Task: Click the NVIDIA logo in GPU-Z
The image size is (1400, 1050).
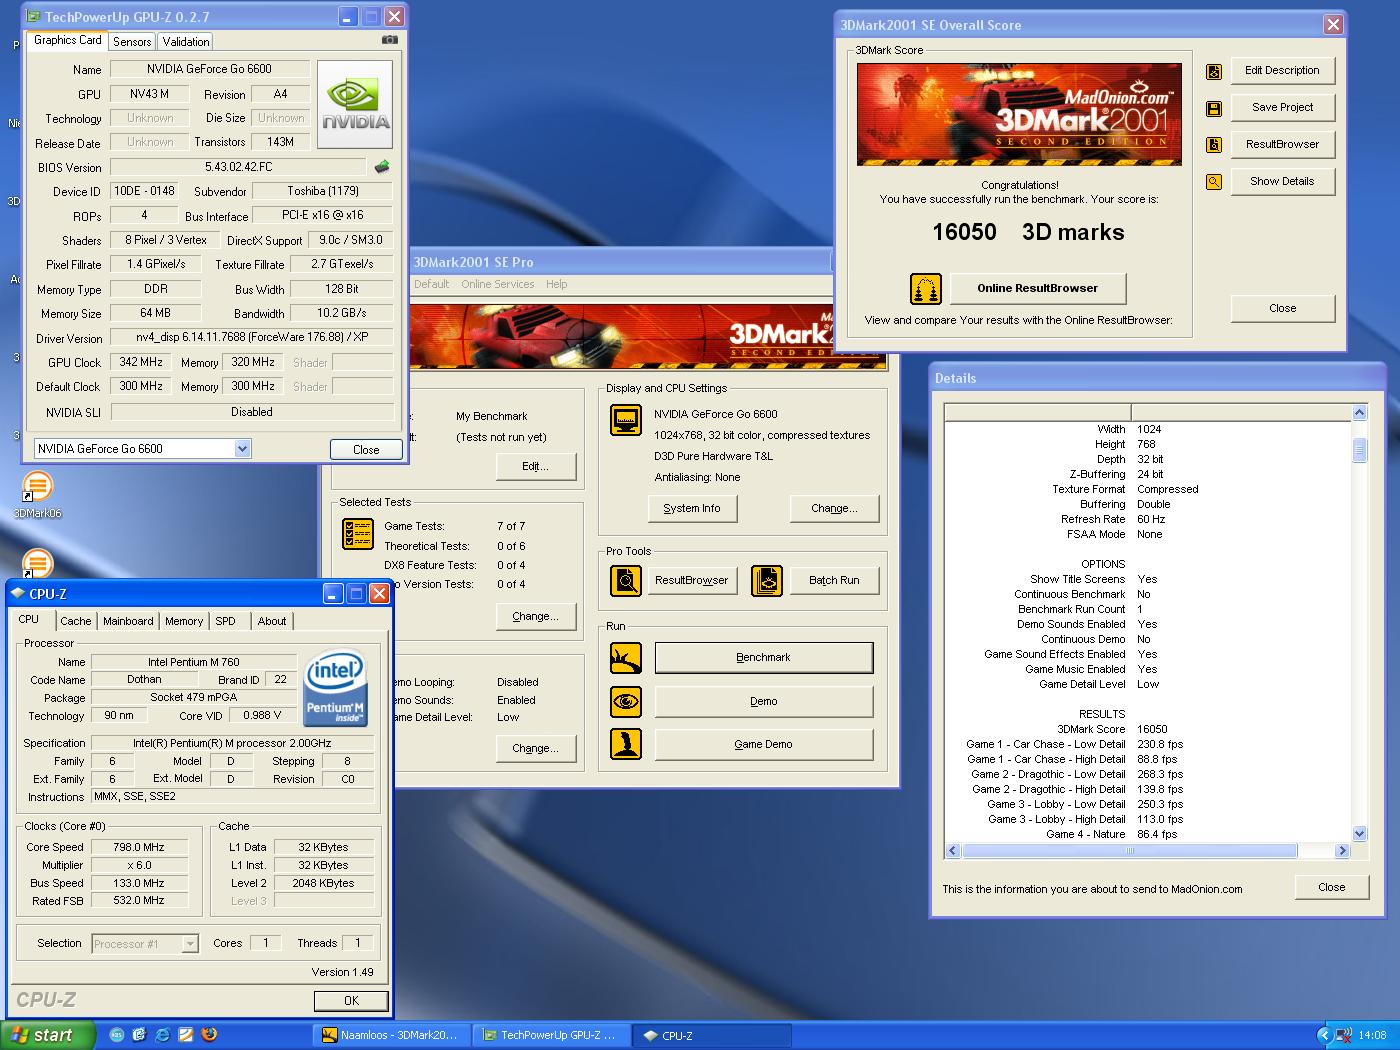Action: (x=355, y=105)
